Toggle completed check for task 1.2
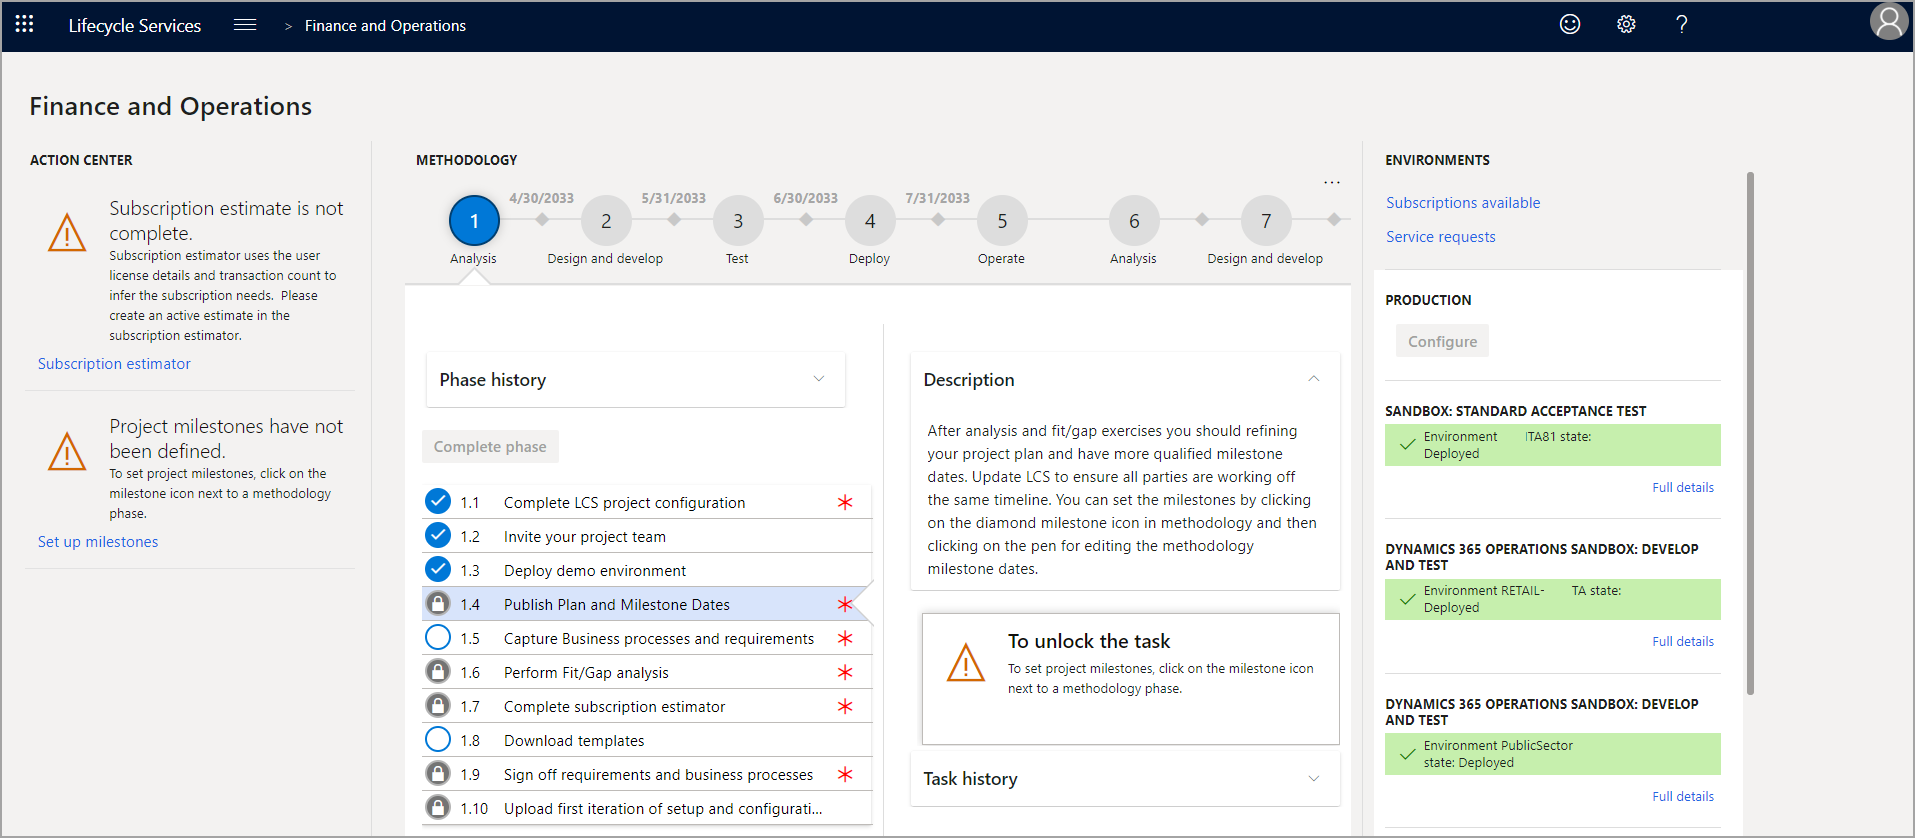This screenshot has width=1915, height=838. [x=438, y=536]
